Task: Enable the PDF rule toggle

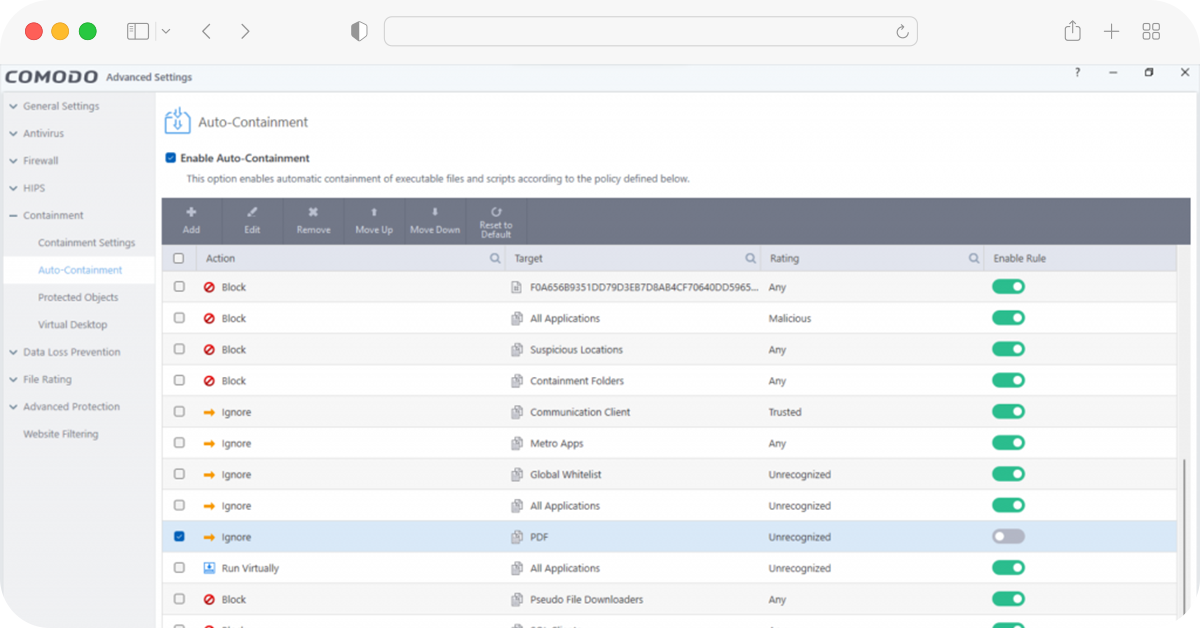Action: (x=1008, y=537)
